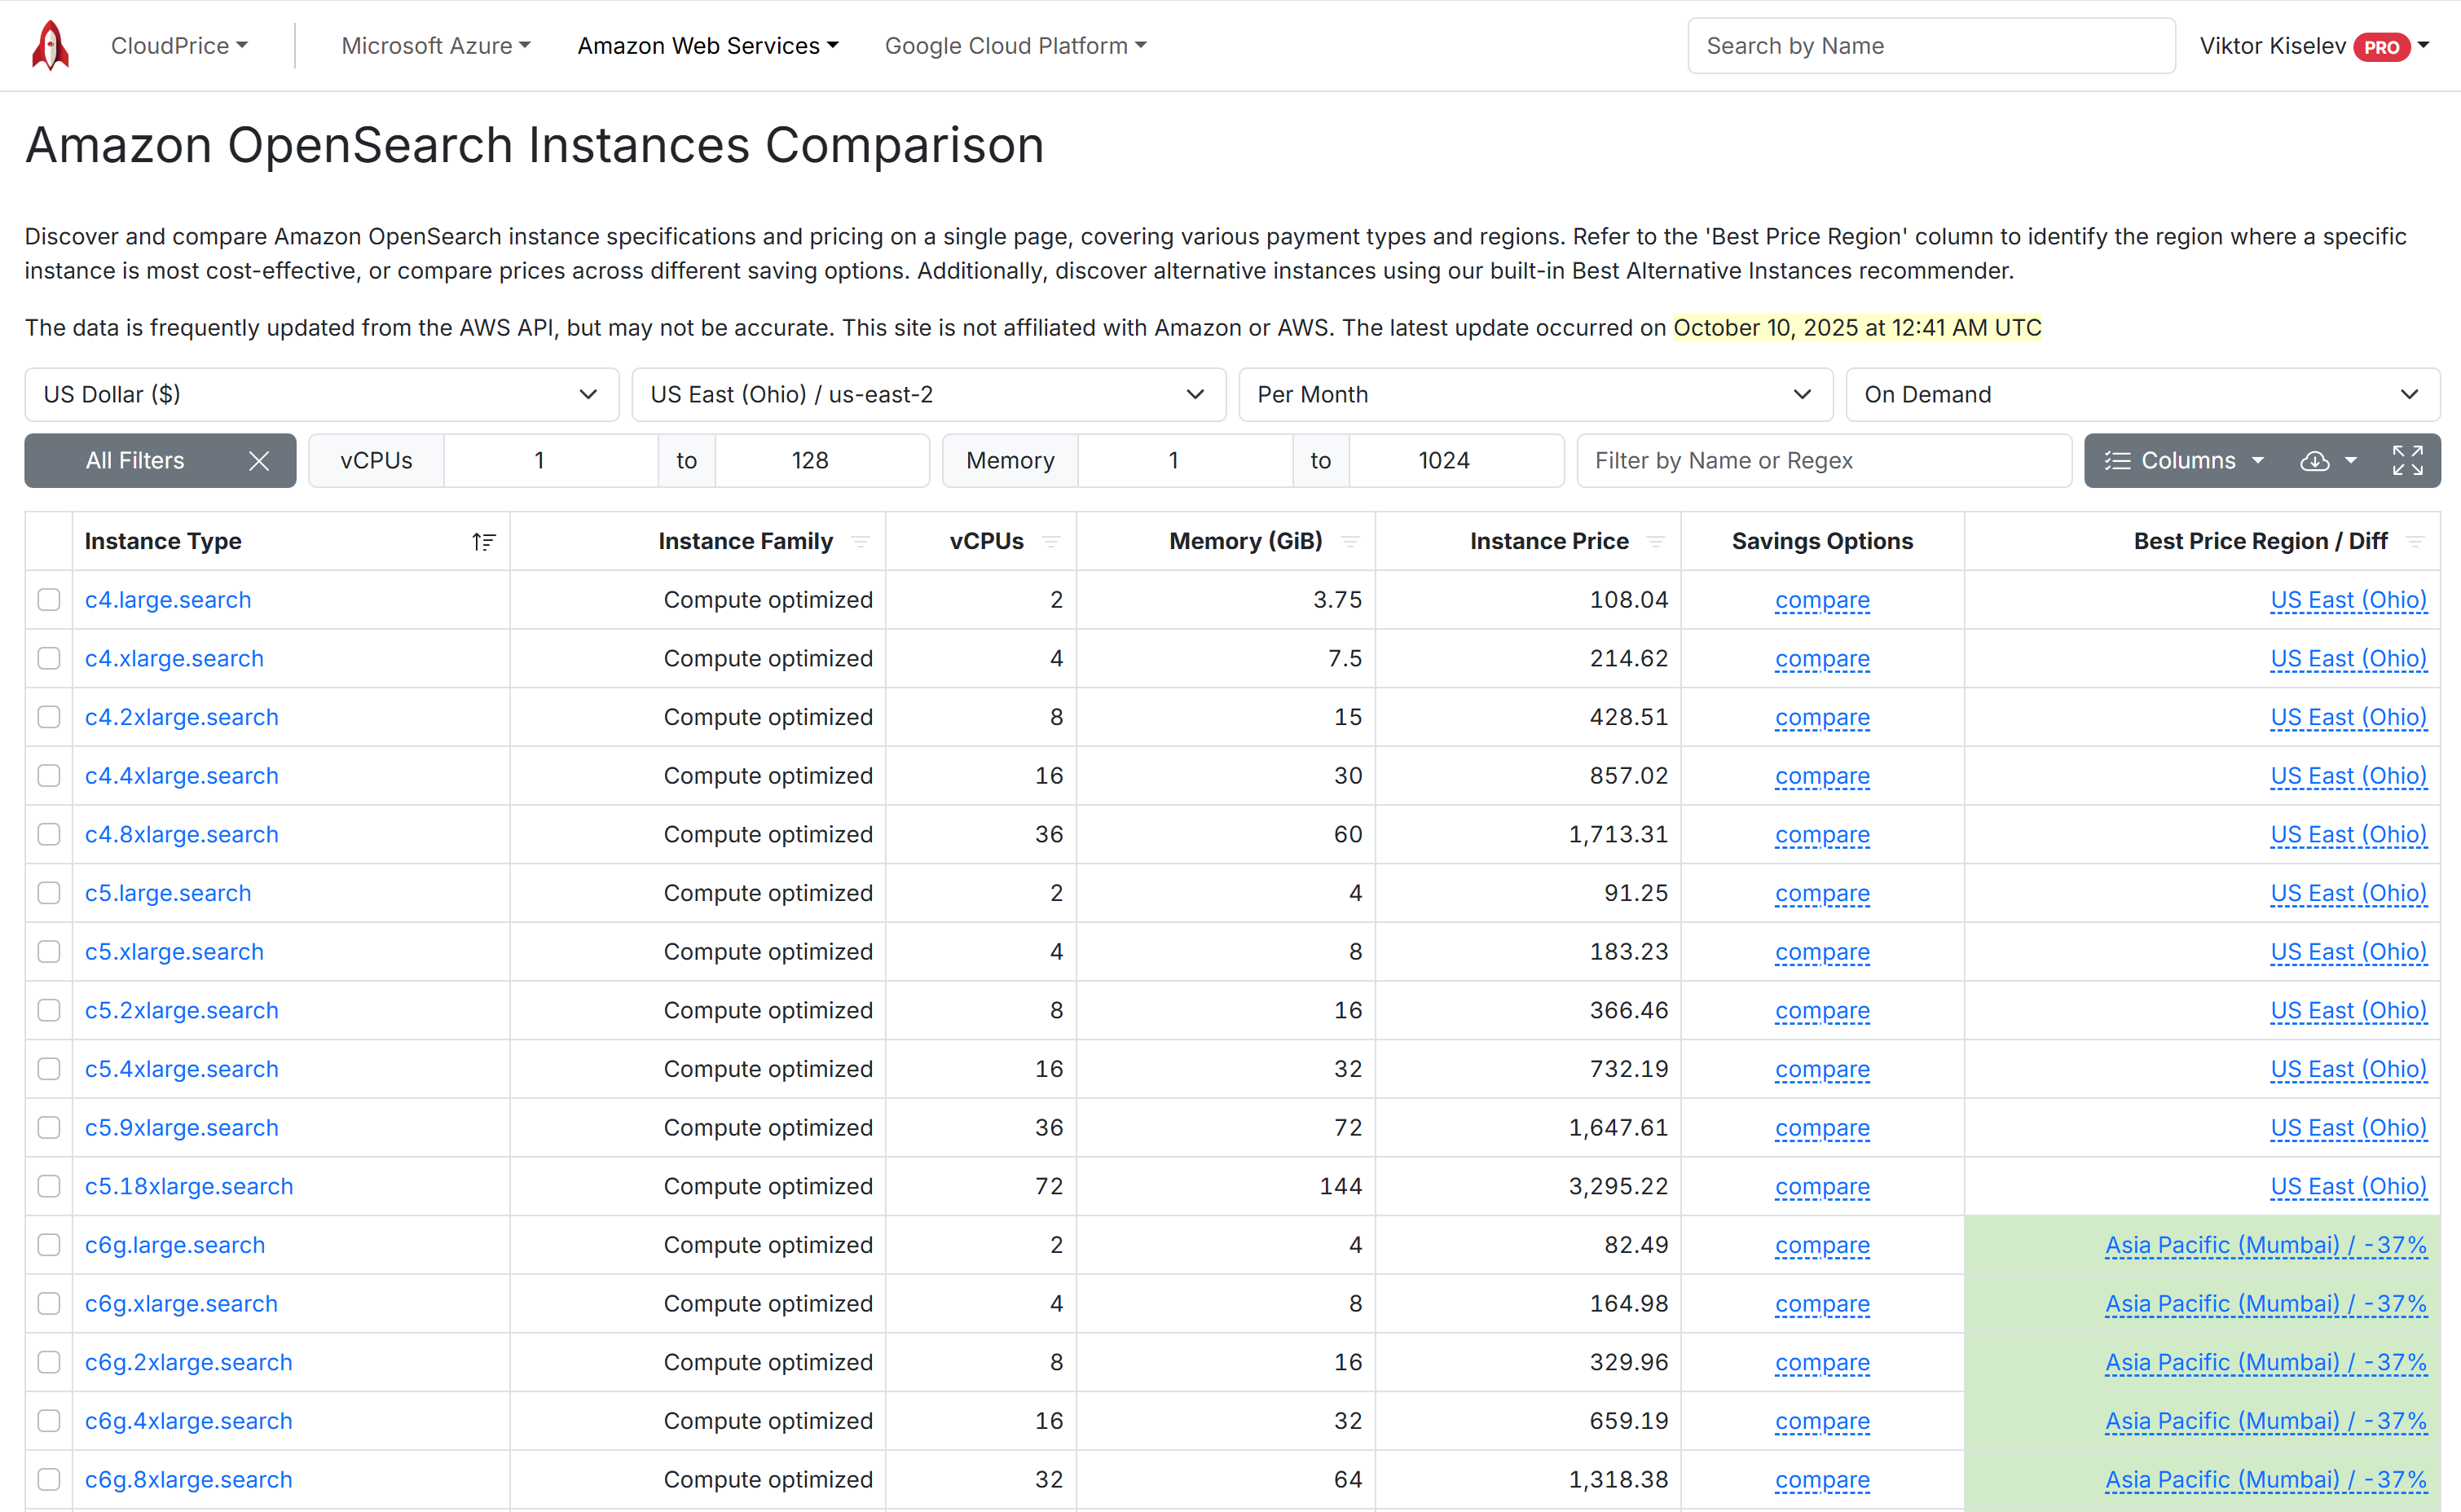Expand the US East (Ohio) region dropdown

(x=928, y=395)
